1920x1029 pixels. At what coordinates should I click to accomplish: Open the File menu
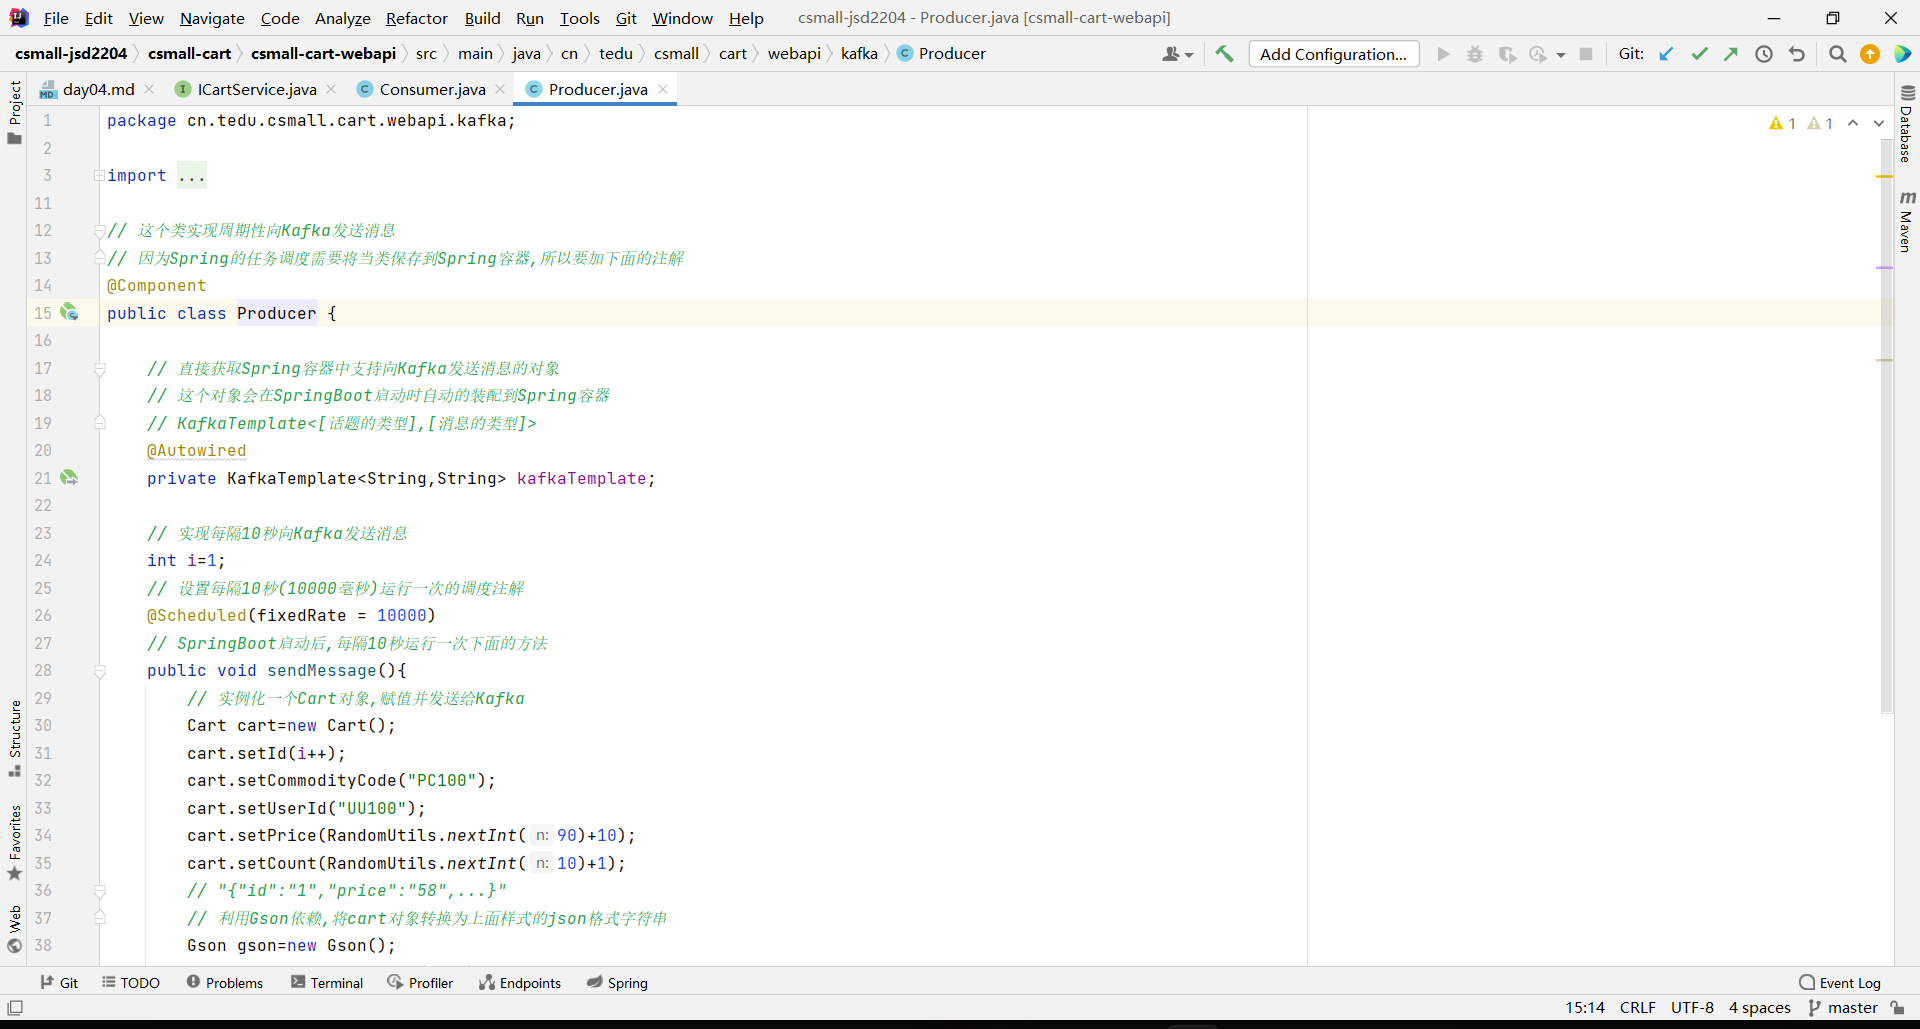[x=56, y=18]
